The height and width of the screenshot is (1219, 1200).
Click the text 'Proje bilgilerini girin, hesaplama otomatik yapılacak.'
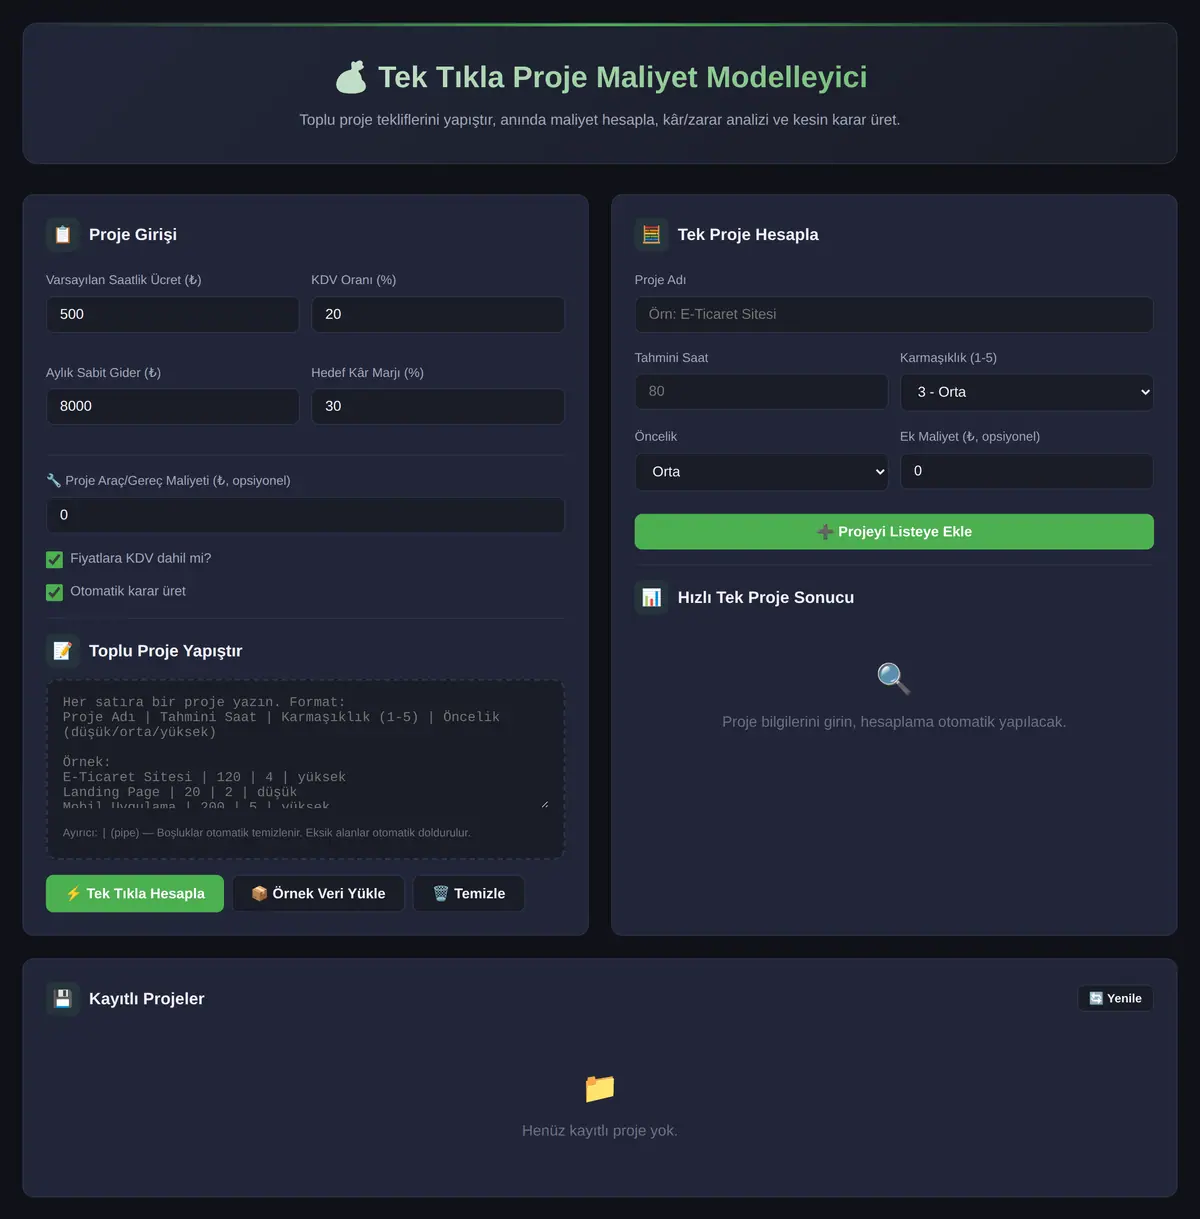click(x=894, y=722)
